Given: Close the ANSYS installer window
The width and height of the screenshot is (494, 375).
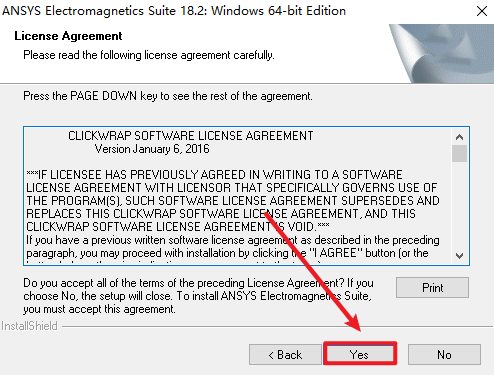Looking at the screenshot, I should 482,11.
